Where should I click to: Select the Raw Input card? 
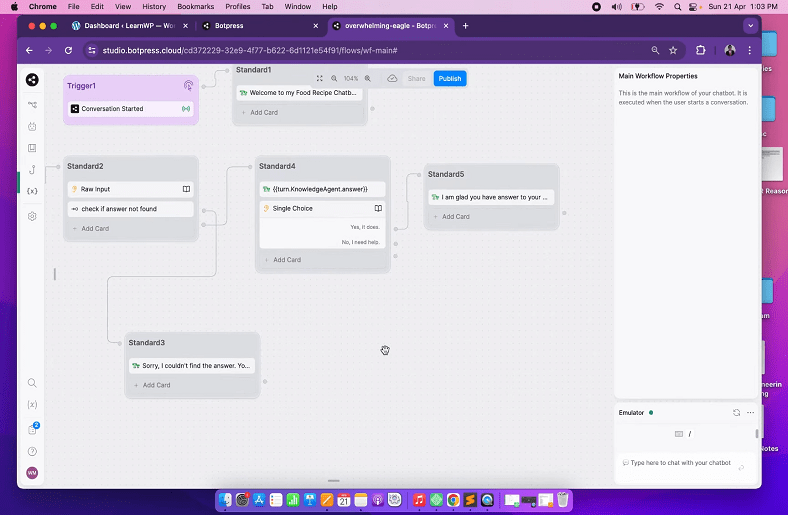pyautogui.click(x=131, y=189)
